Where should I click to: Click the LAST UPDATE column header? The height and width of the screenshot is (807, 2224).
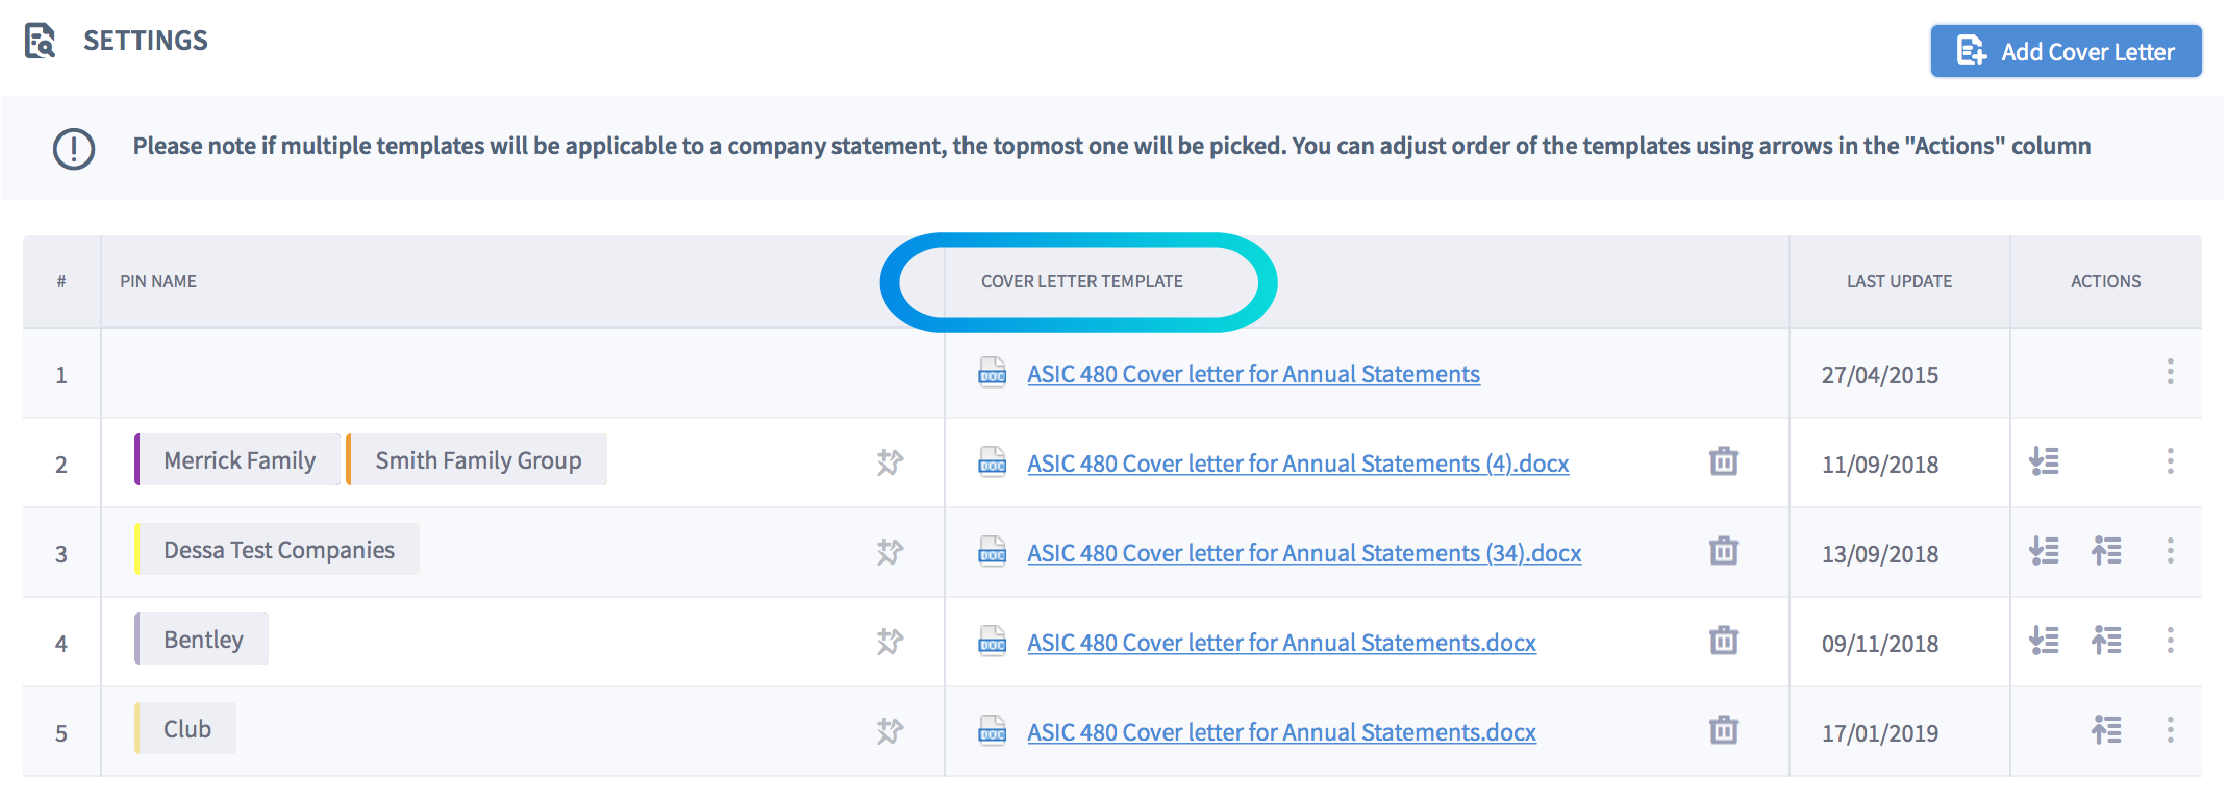pyautogui.click(x=1899, y=282)
